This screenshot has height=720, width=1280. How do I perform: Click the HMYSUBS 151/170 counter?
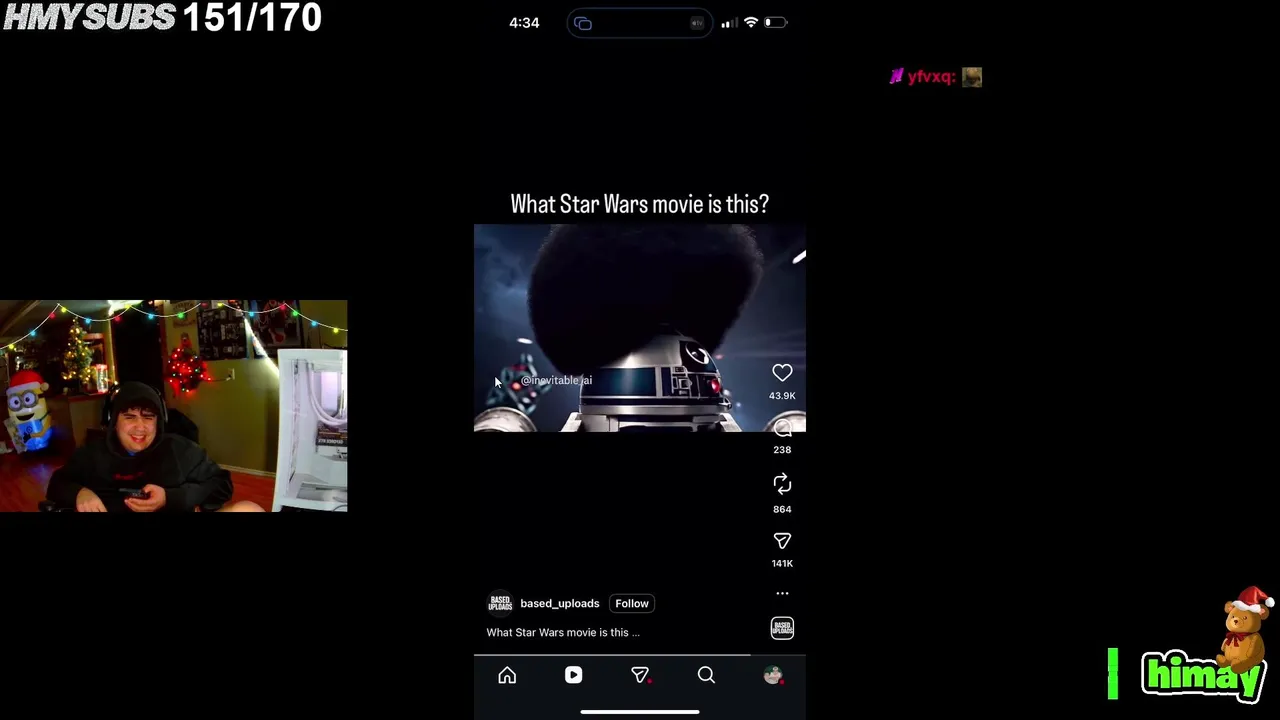click(x=162, y=17)
